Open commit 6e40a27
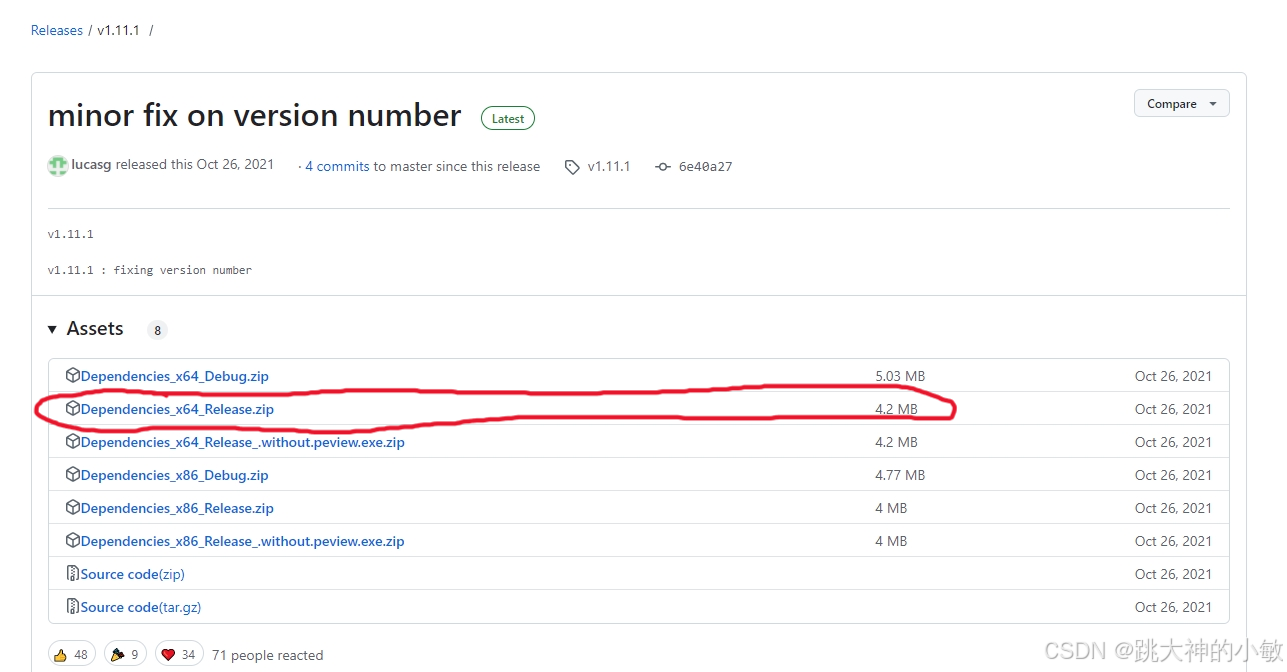Screen dimensions: 1287x672 (x=705, y=166)
